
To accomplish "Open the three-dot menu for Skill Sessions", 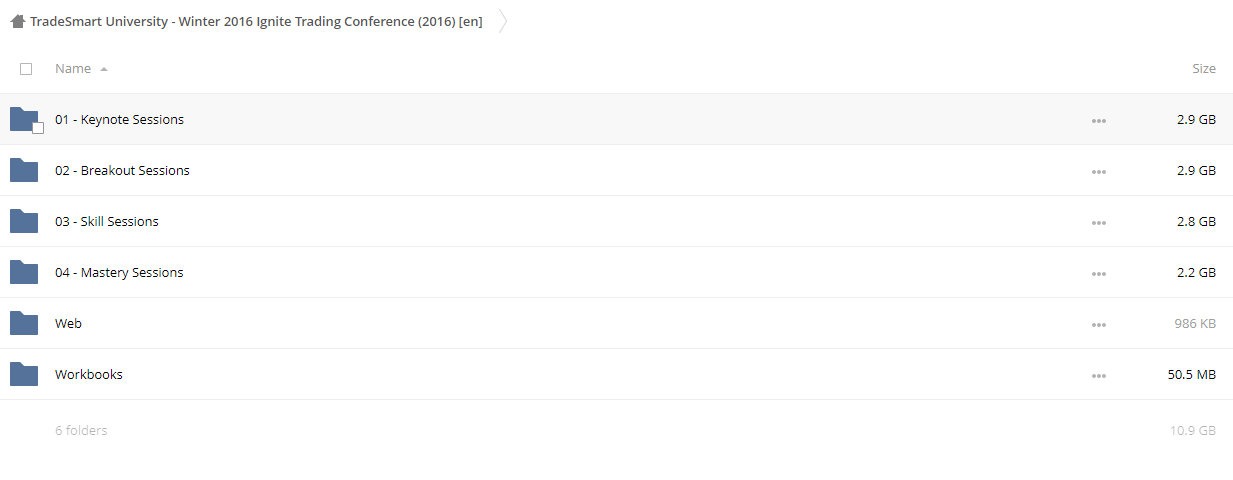I will click(1099, 222).
